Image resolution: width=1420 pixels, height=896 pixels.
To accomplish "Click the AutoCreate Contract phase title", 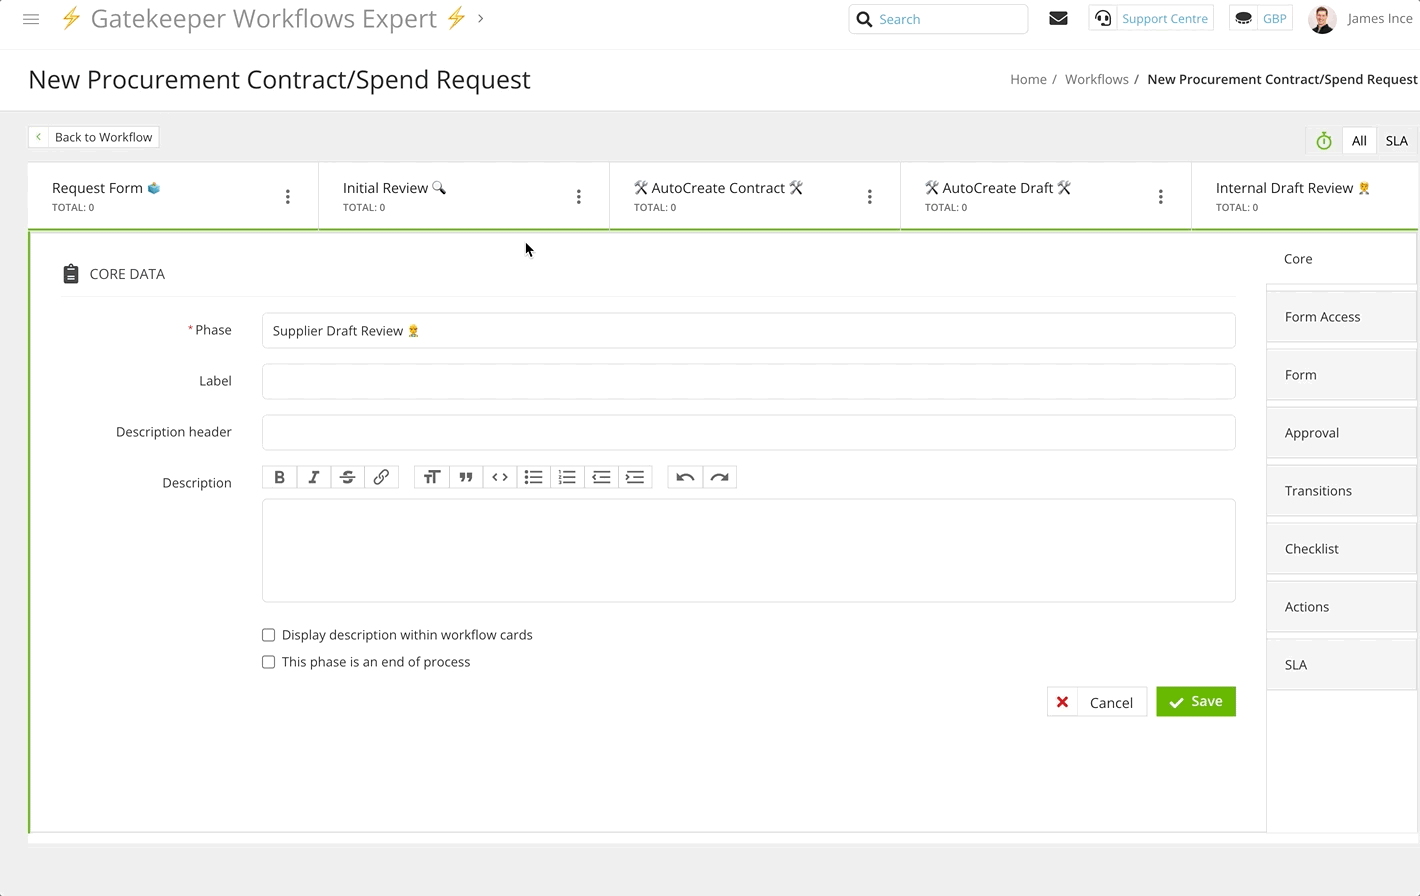I will [718, 188].
